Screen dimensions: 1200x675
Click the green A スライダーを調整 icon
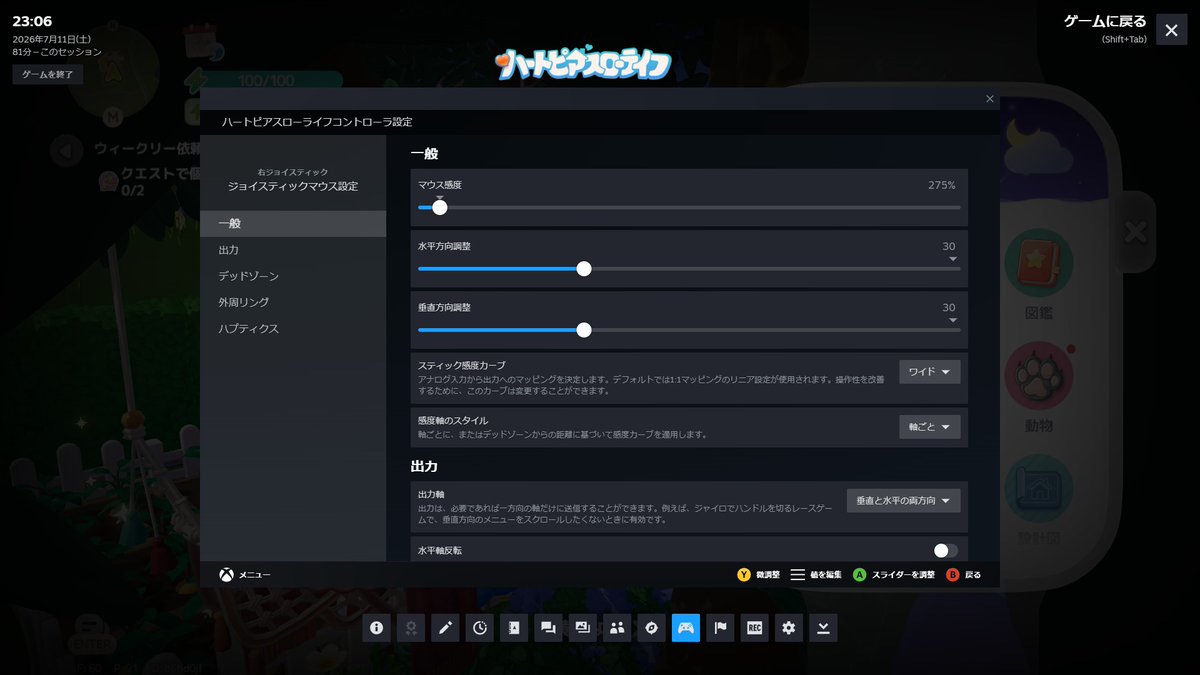point(860,575)
